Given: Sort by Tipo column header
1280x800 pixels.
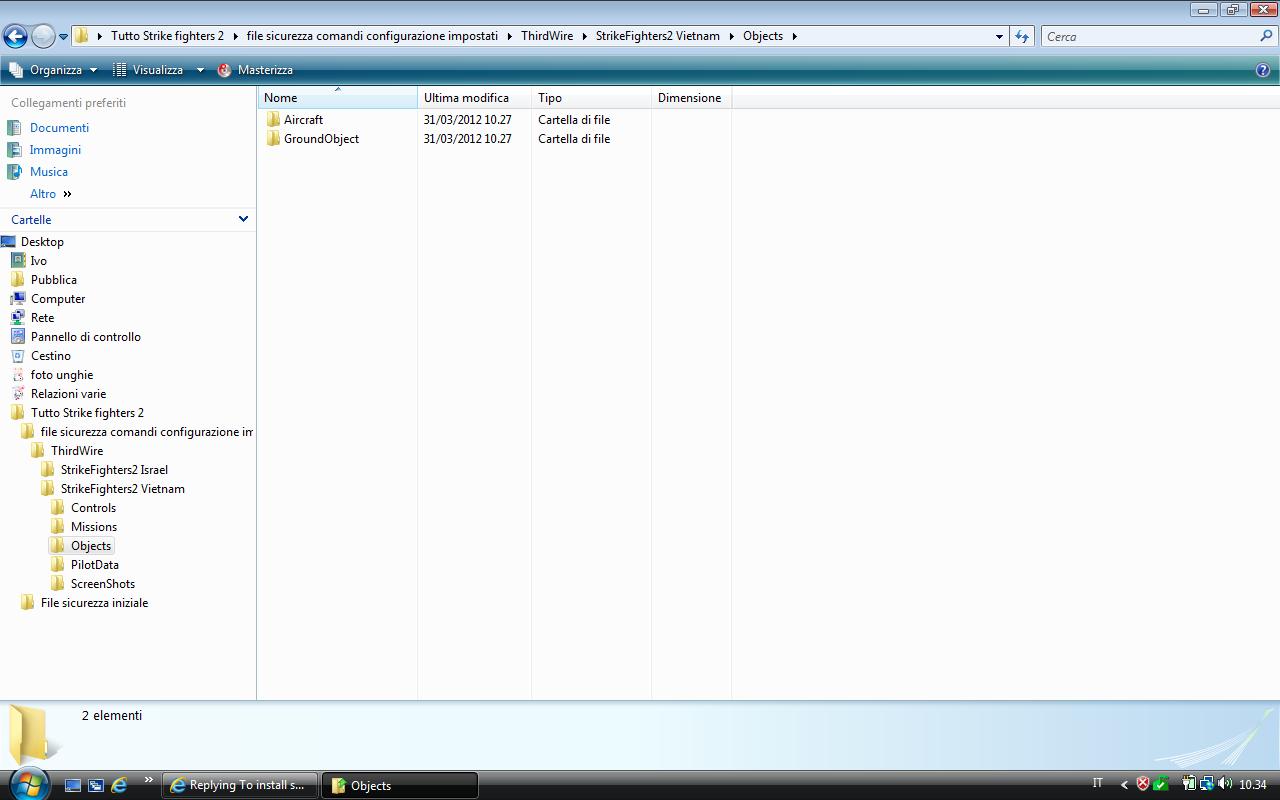Looking at the screenshot, I should [591, 98].
